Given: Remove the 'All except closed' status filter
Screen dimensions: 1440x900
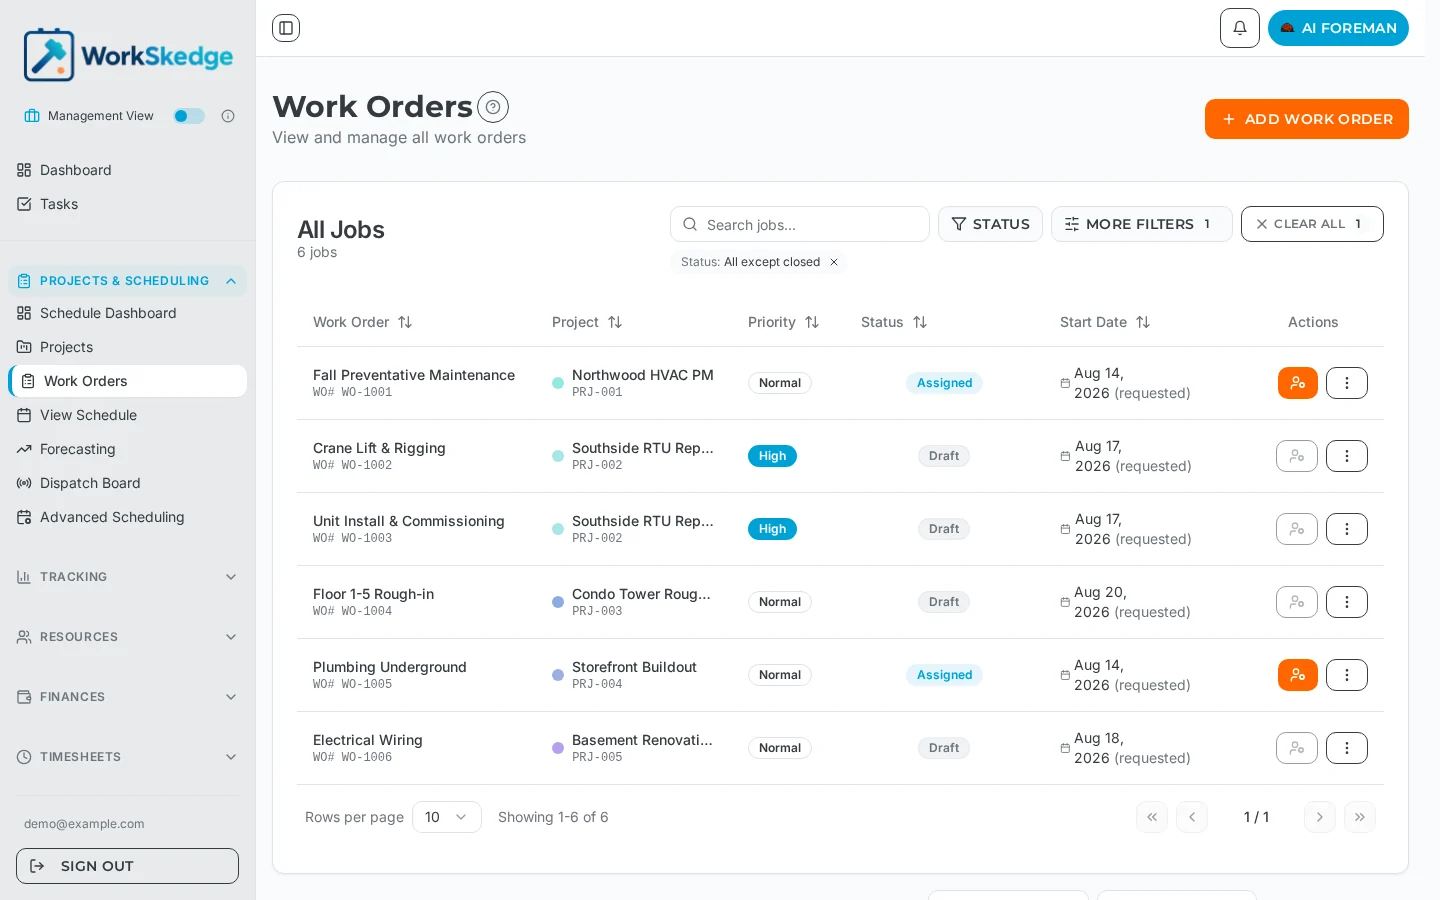Looking at the screenshot, I should pos(834,262).
